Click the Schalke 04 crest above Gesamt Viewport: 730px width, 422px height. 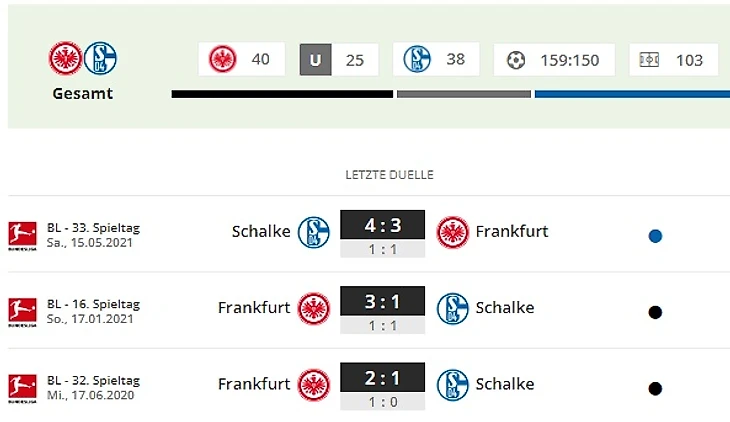coord(100,58)
